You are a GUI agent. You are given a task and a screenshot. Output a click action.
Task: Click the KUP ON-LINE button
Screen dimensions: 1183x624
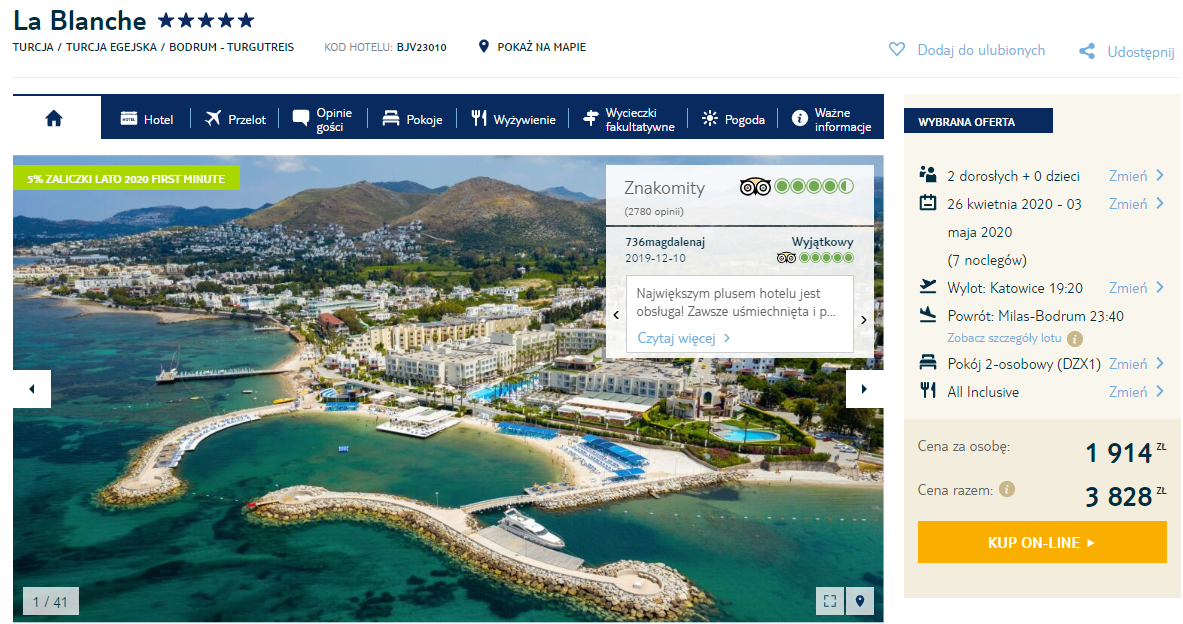(x=1042, y=542)
